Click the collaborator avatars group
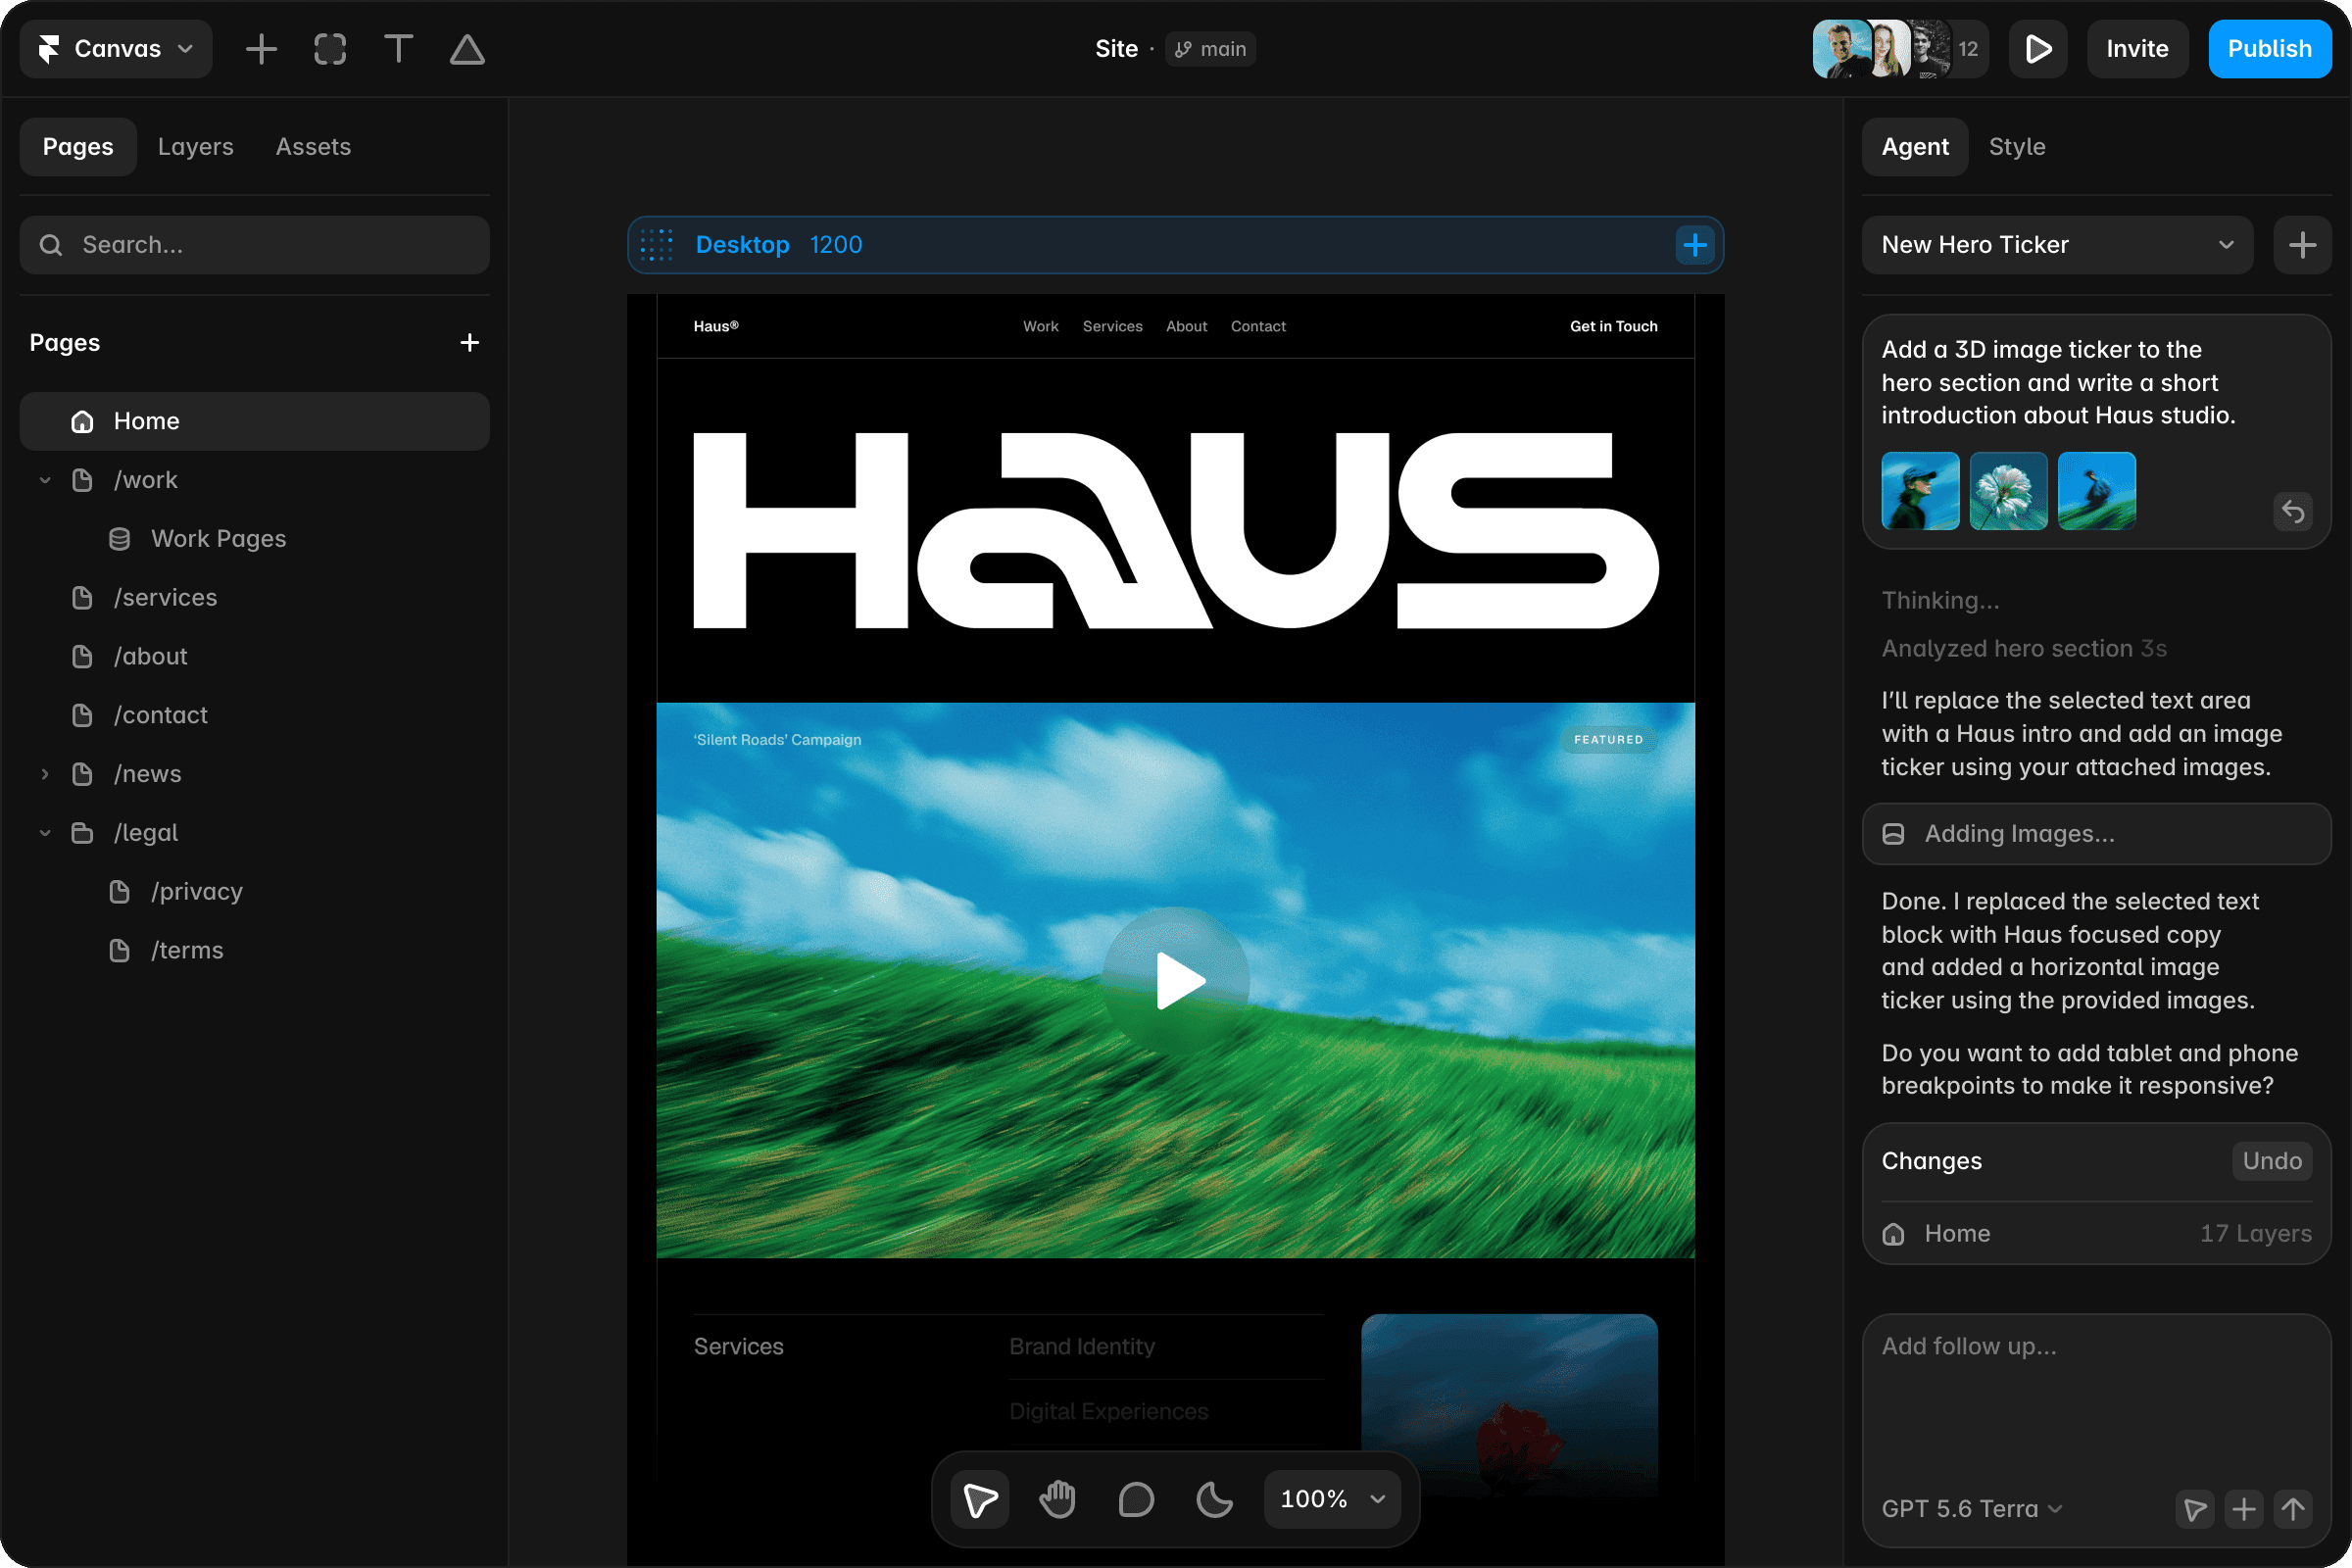 coord(1899,49)
